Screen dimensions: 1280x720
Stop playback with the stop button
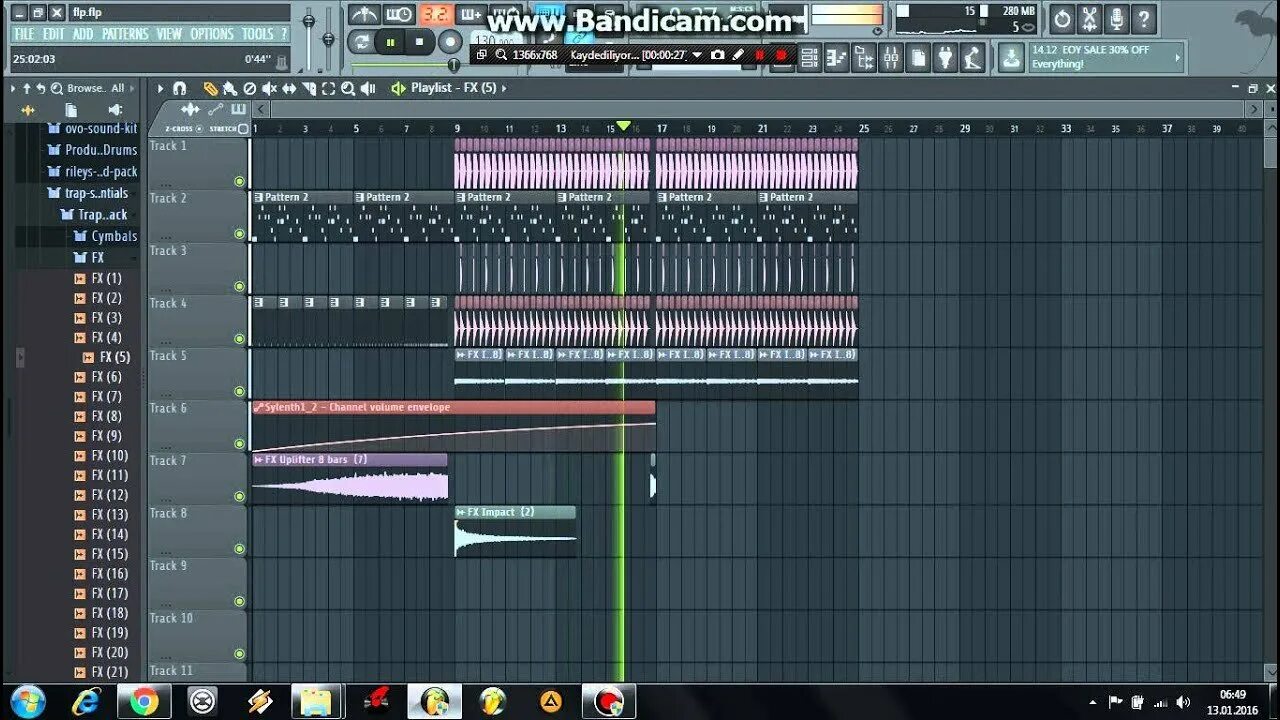(x=419, y=42)
